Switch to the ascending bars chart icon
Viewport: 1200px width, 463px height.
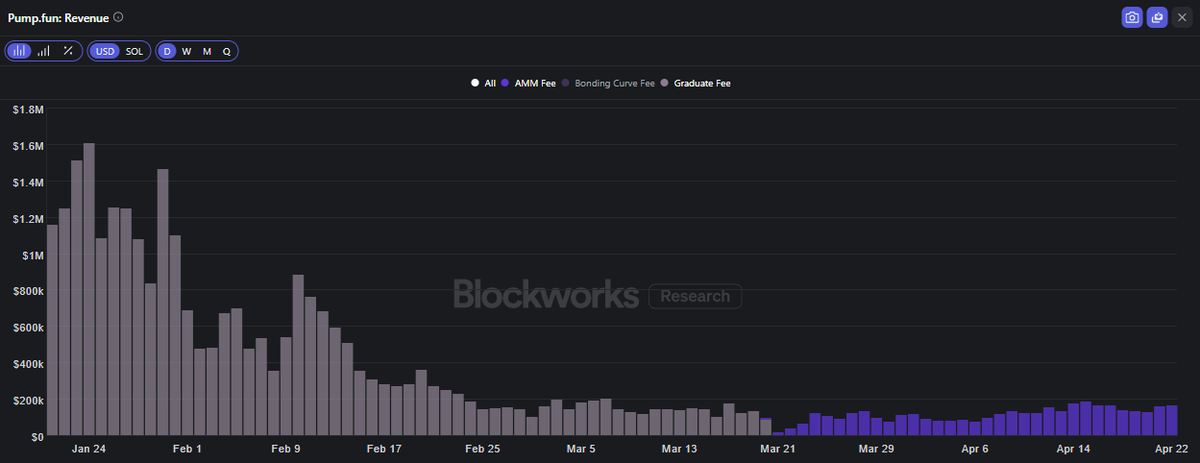(x=44, y=51)
